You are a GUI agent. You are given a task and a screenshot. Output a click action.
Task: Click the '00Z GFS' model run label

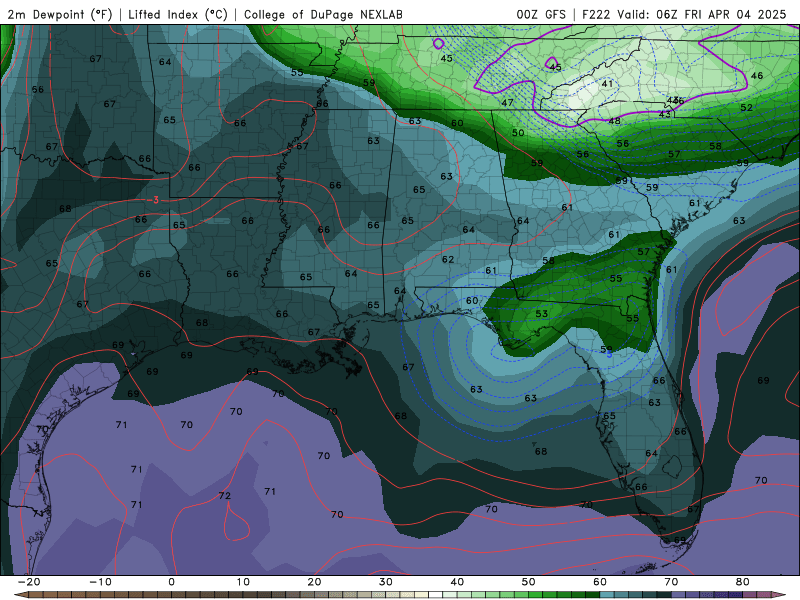pos(541,15)
